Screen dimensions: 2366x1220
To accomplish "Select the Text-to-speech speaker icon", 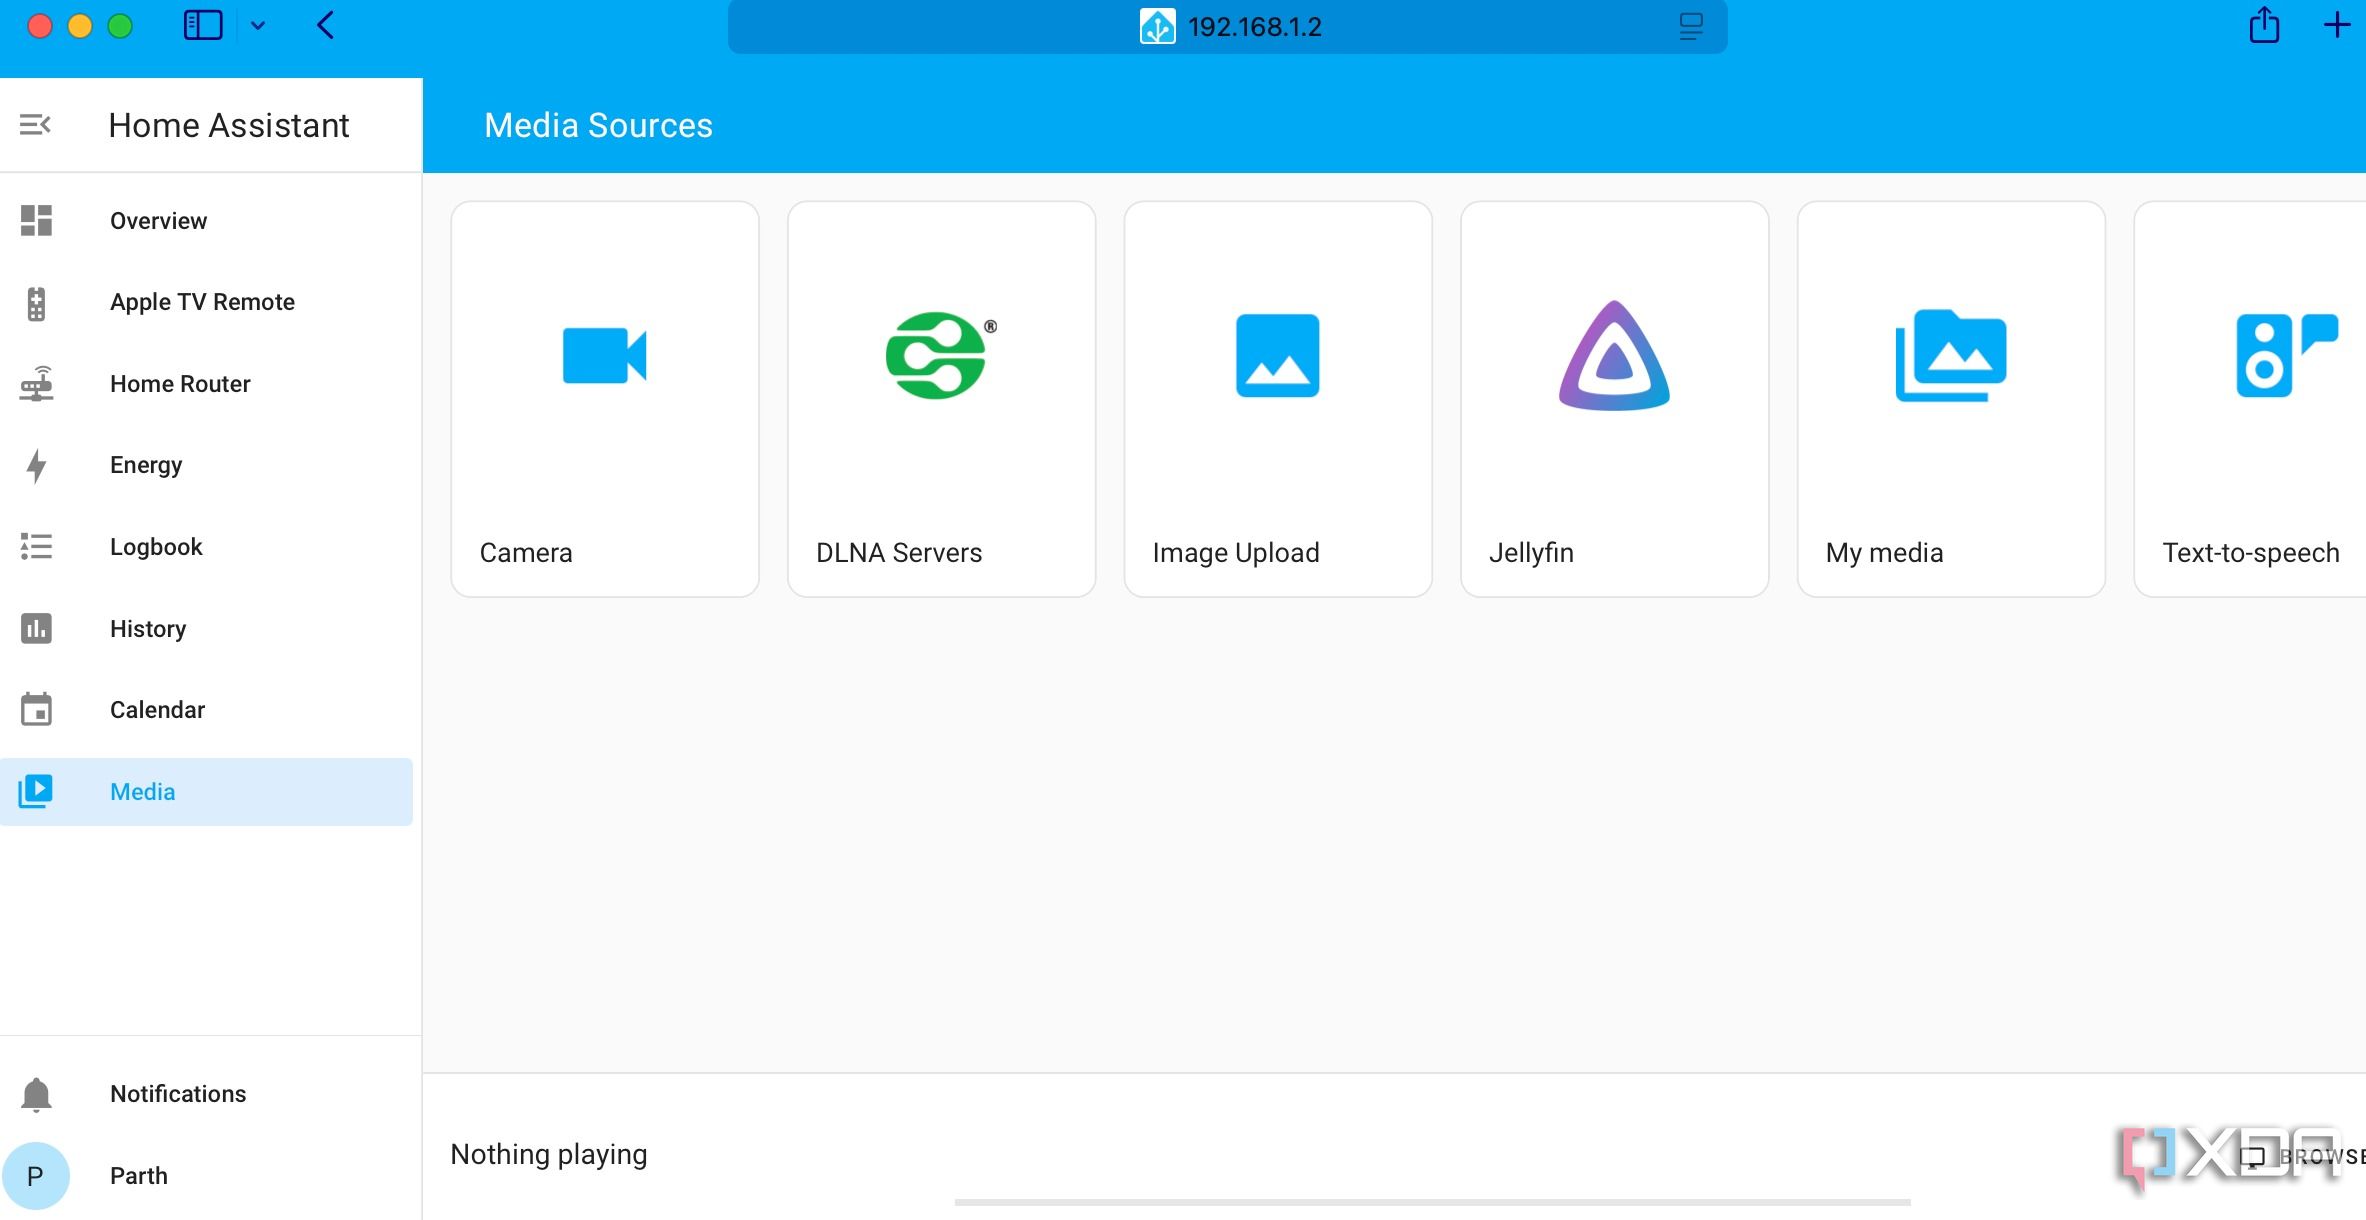I will pos(2286,355).
